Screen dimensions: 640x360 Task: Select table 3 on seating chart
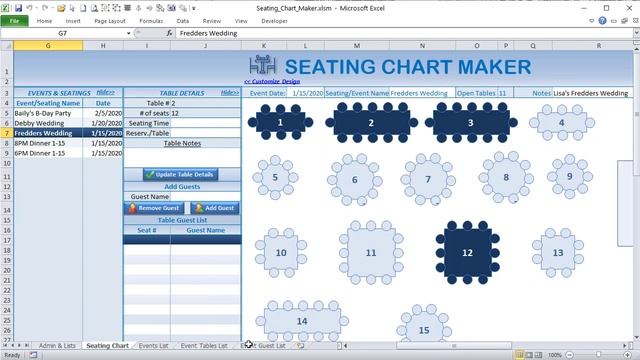coord(471,122)
